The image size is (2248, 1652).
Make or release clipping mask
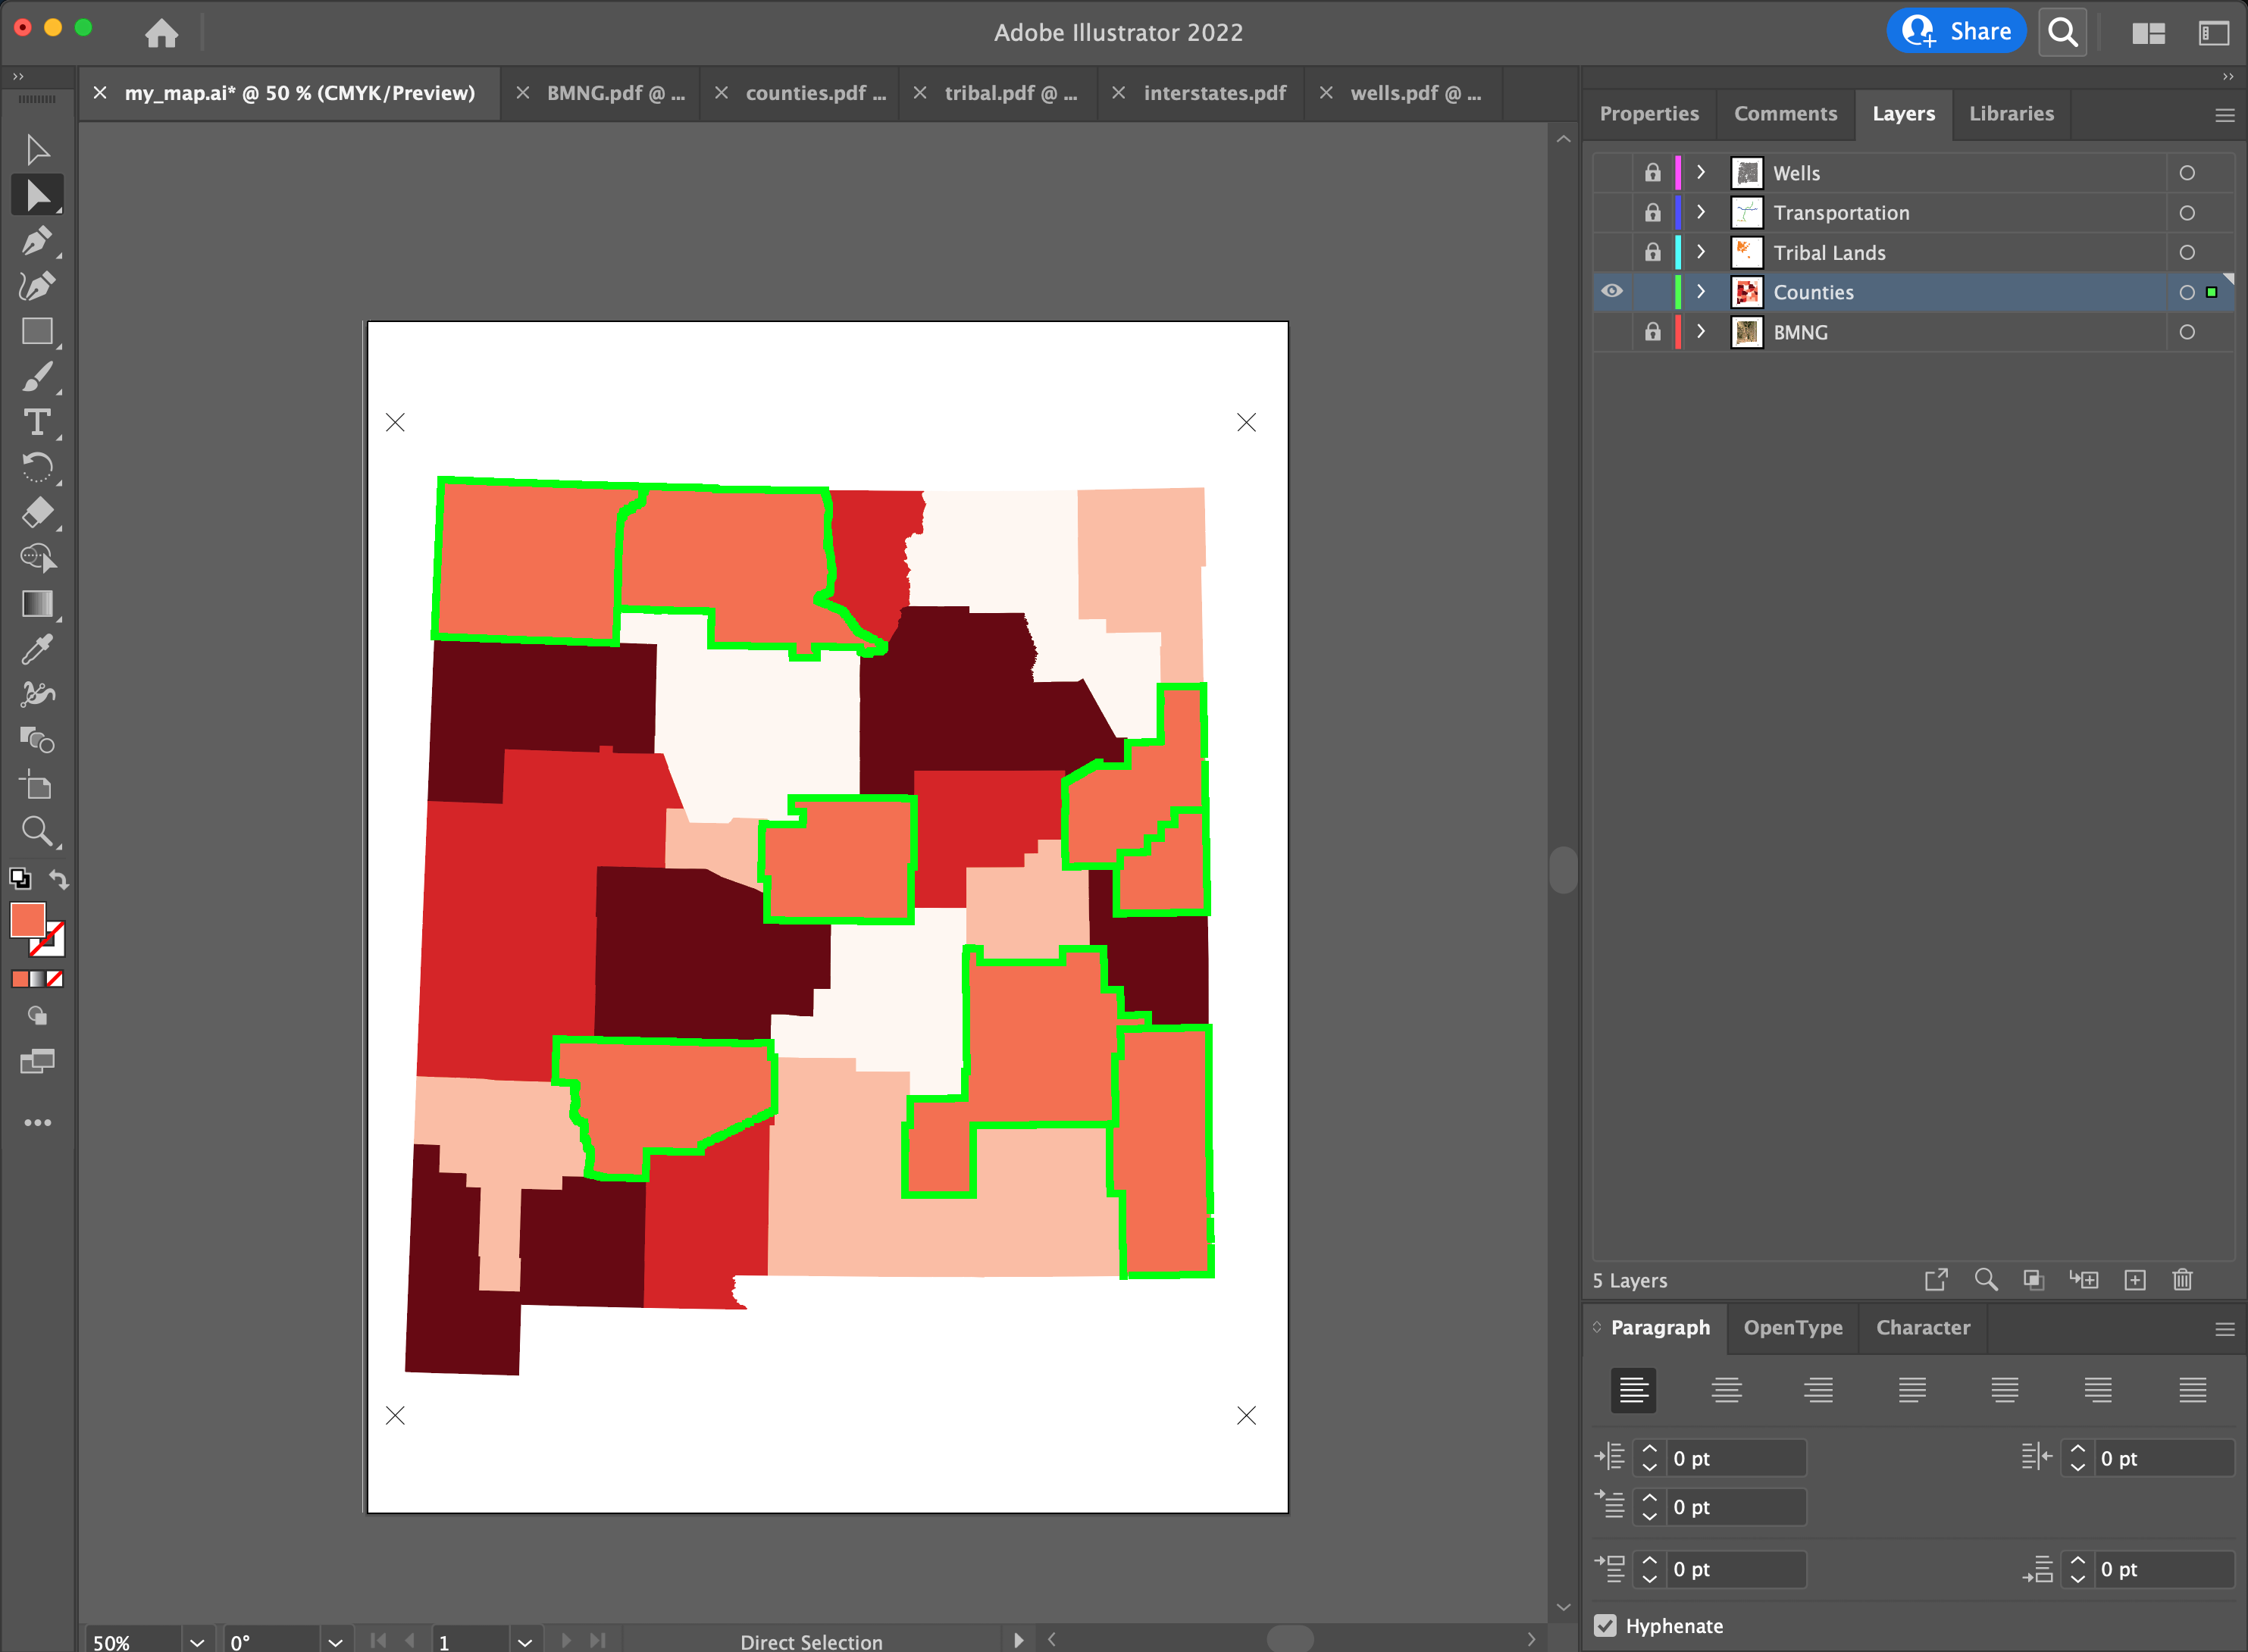[x=2033, y=1279]
